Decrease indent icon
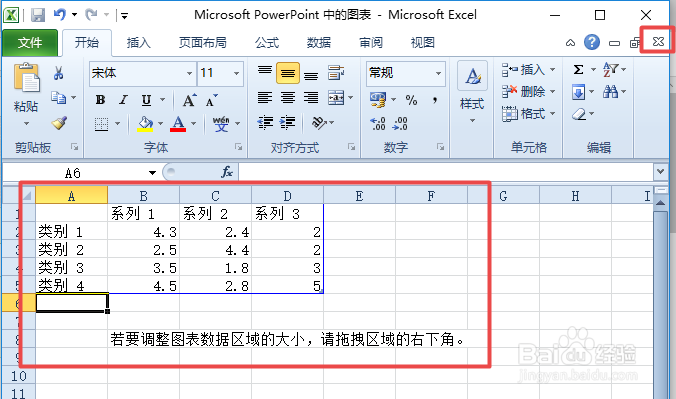This screenshot has height=399, width=676. 265,123
